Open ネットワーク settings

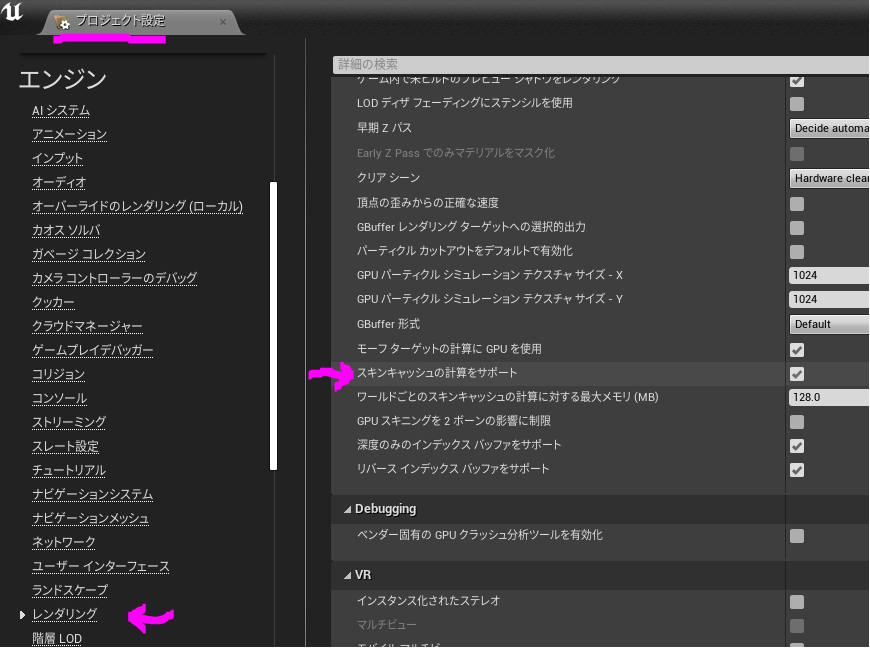(x=63, y=541)
